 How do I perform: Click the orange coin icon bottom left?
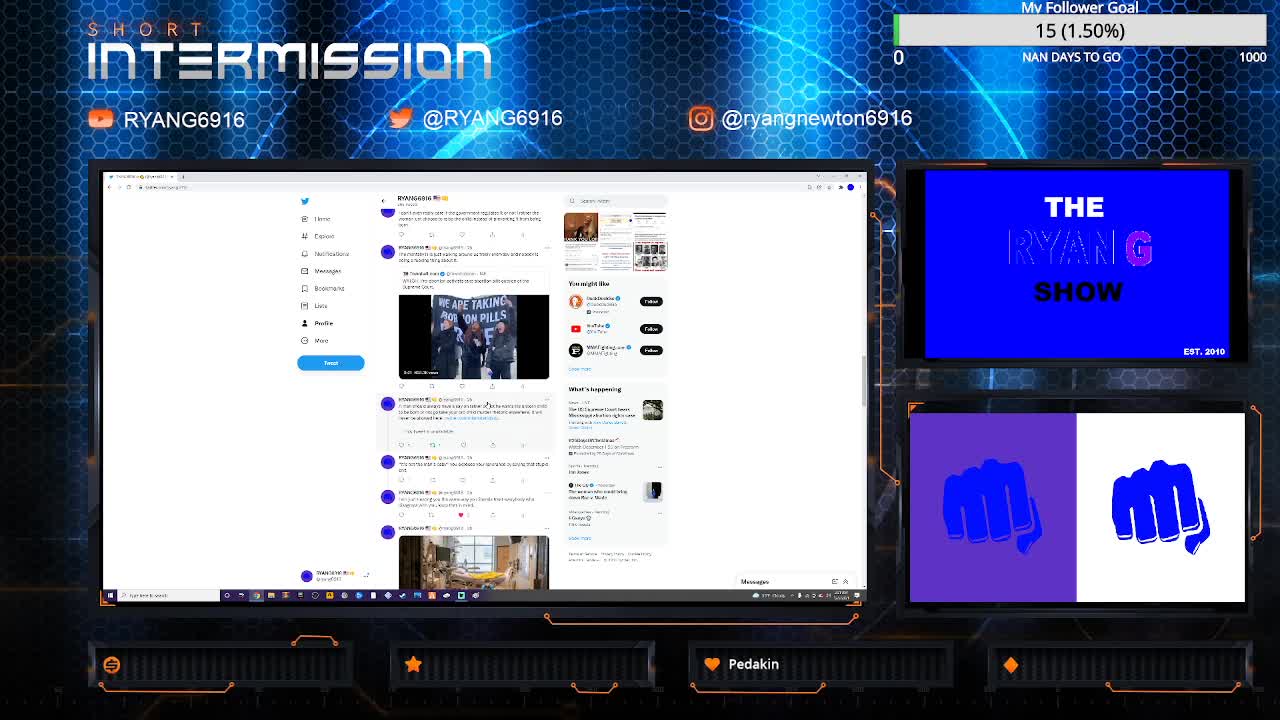[x=112, y=665]
